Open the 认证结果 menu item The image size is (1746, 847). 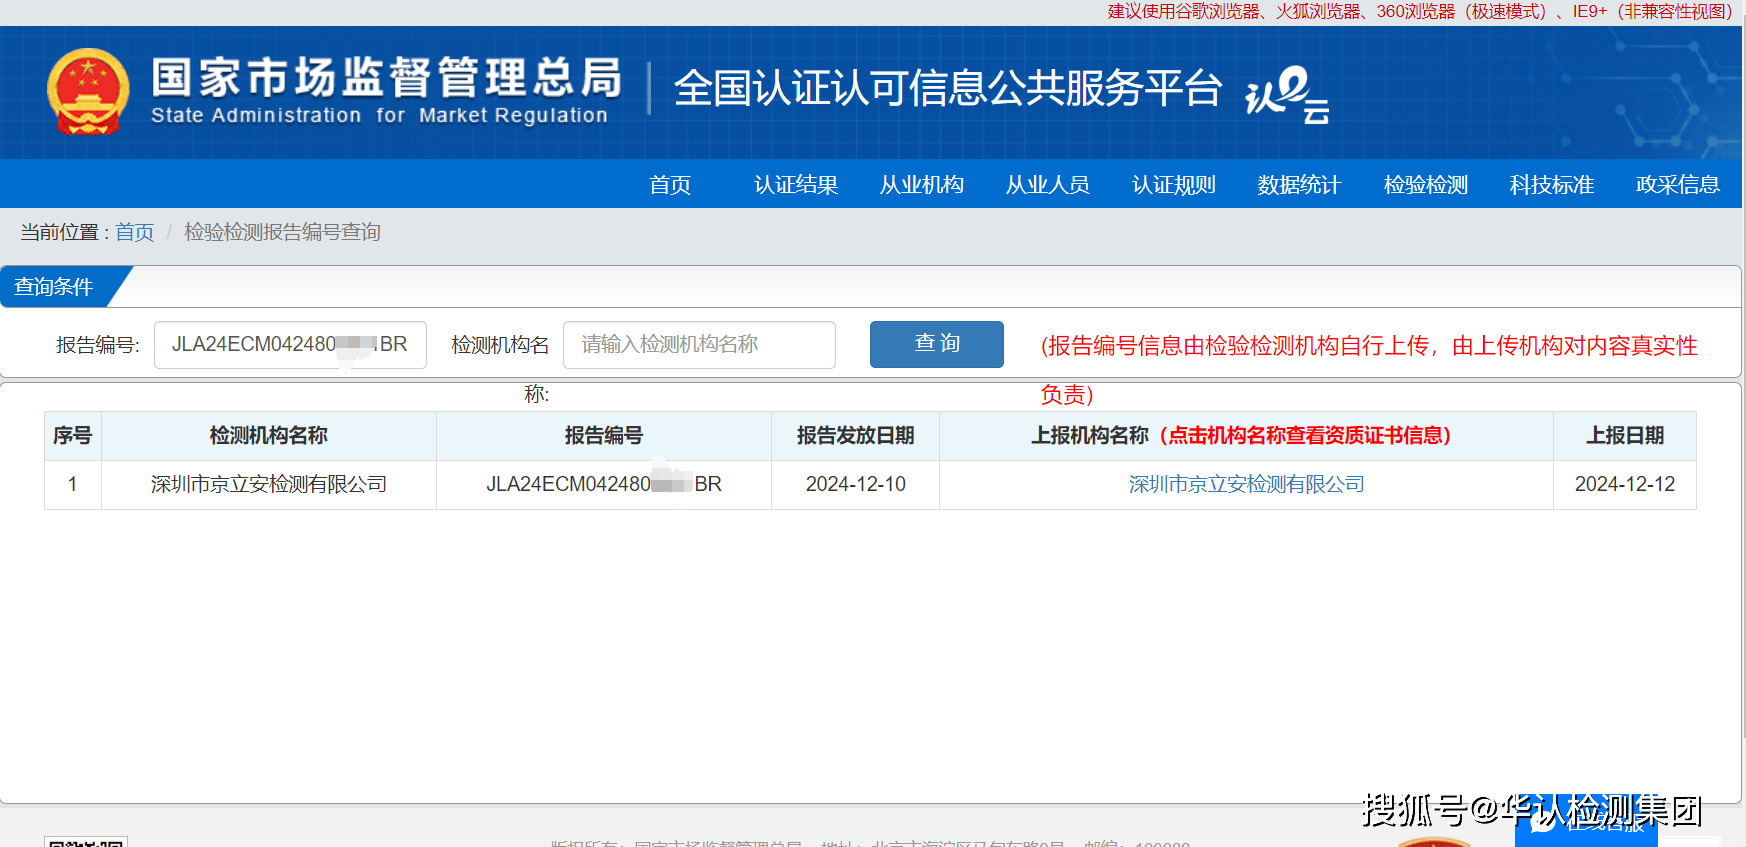pos(796,185)
